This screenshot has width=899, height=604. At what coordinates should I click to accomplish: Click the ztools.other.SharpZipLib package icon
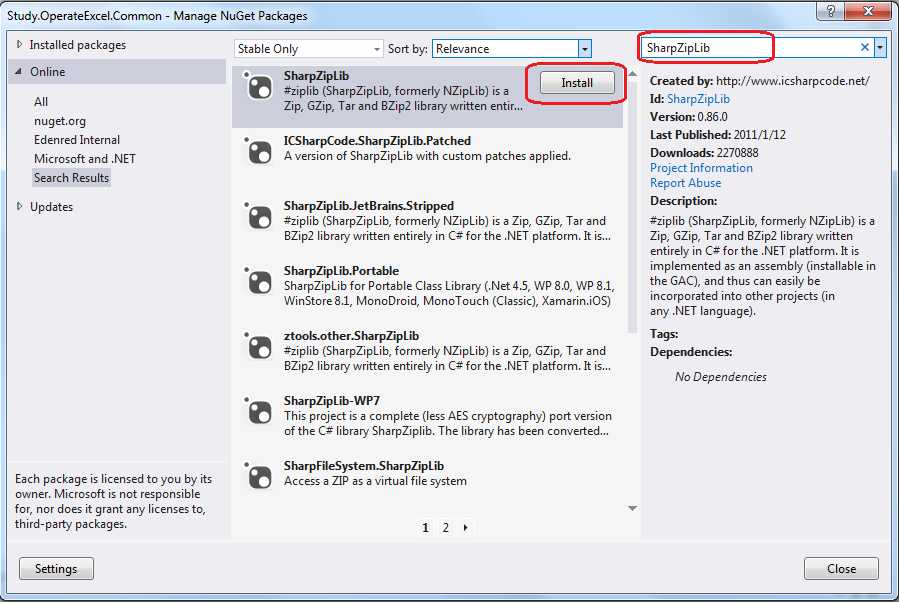tap(259, 347)
